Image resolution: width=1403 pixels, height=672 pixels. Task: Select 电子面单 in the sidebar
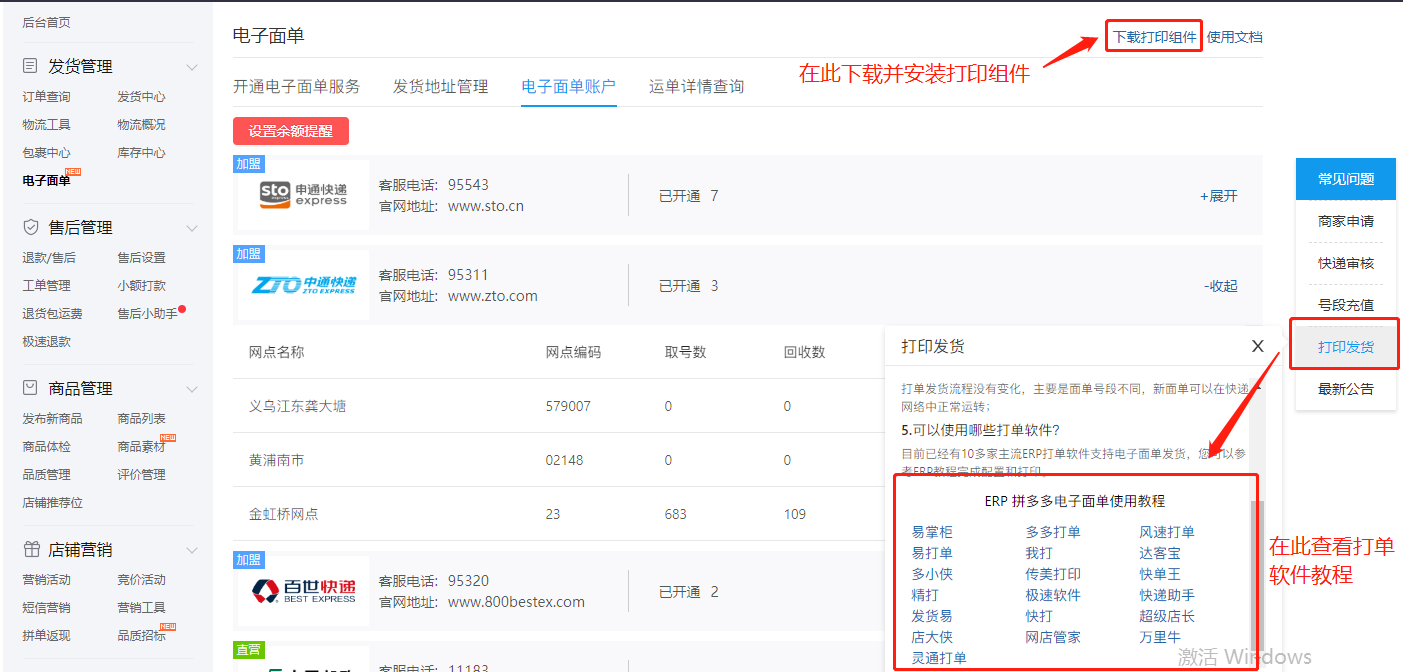coord(46,181)
